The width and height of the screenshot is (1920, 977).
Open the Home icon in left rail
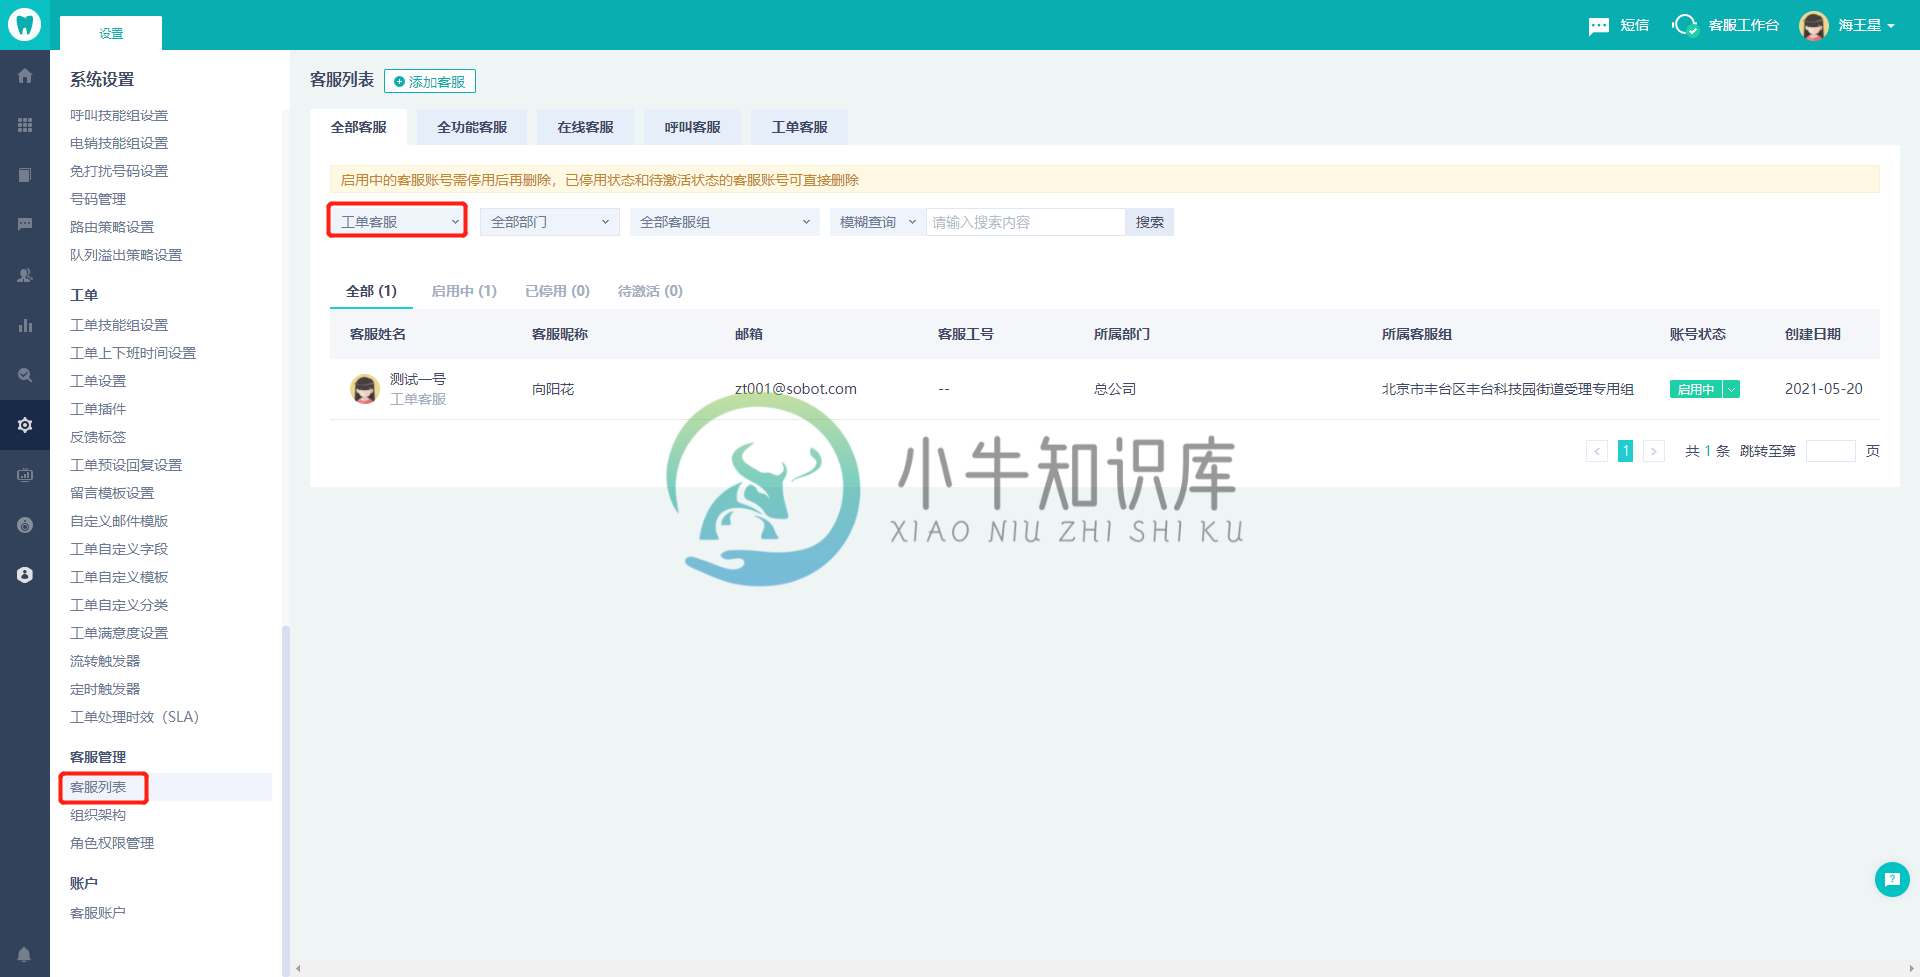25,76
